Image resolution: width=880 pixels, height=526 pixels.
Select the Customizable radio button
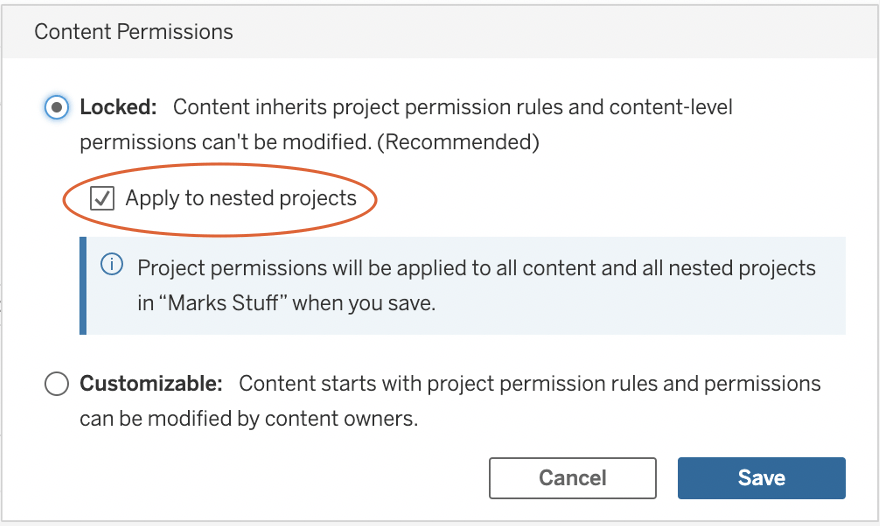[x=57, y=384]
